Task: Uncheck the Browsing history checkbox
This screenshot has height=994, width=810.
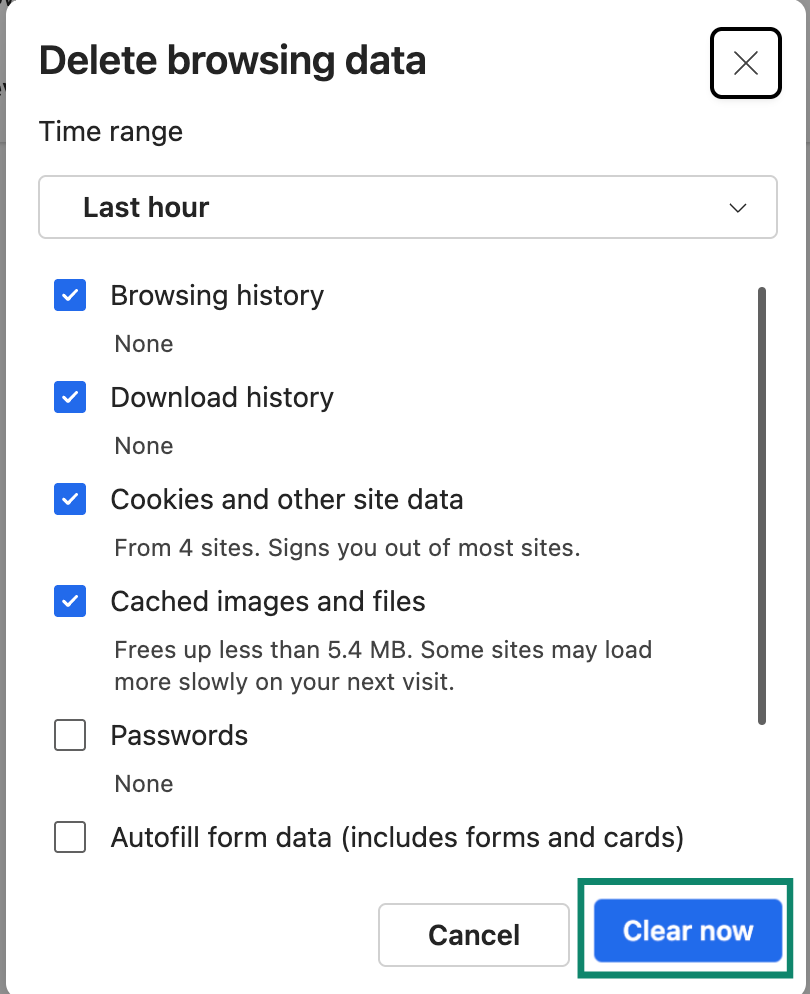Action: (x=69, y=295)
